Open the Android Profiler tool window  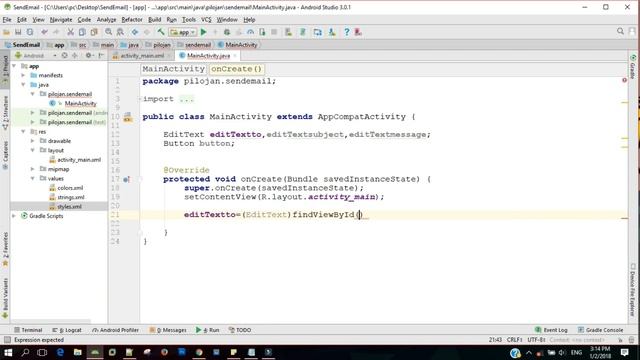(116, 330)
